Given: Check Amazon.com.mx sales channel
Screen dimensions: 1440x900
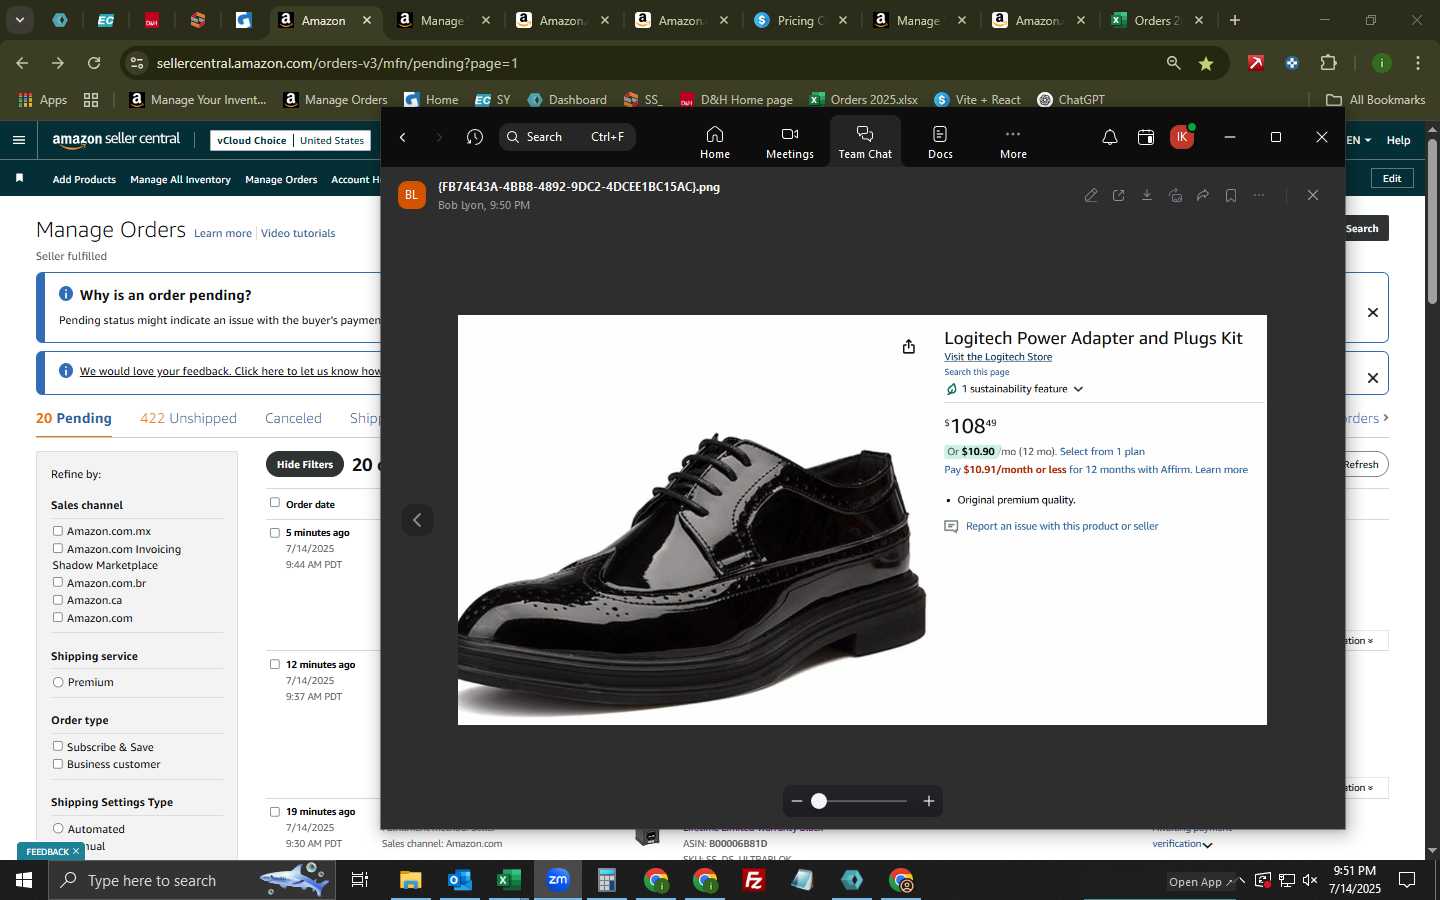Looking at the screenshot, I should click(58, 531).
